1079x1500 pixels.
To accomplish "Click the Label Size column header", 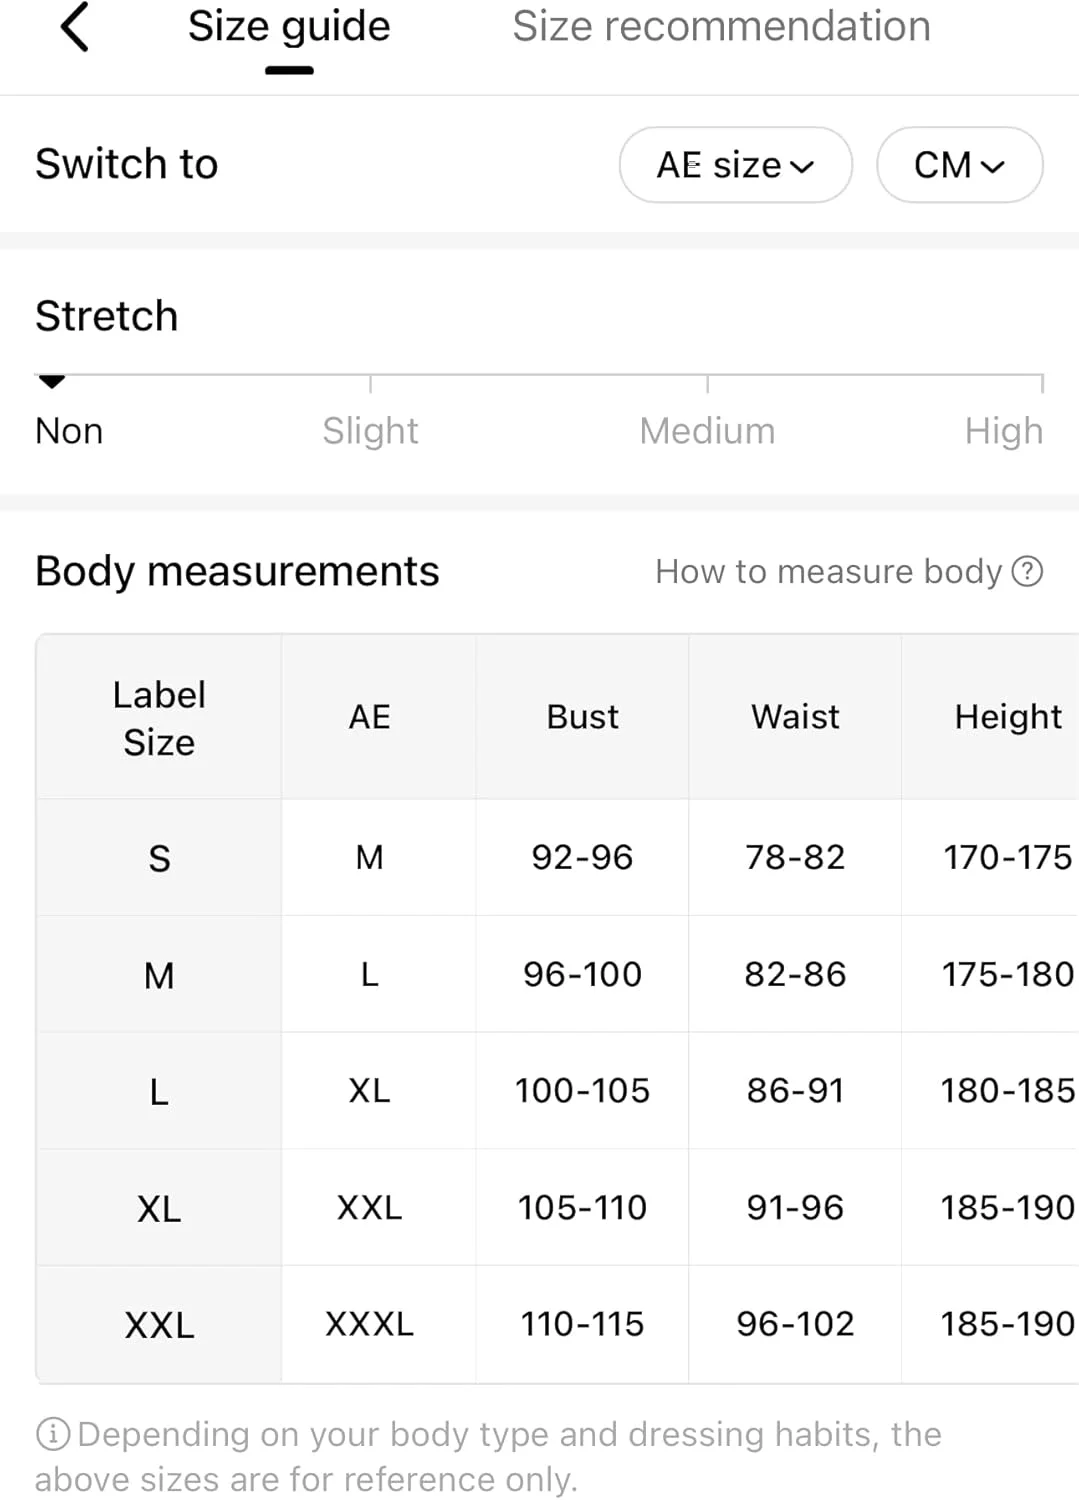I will 159,718.
